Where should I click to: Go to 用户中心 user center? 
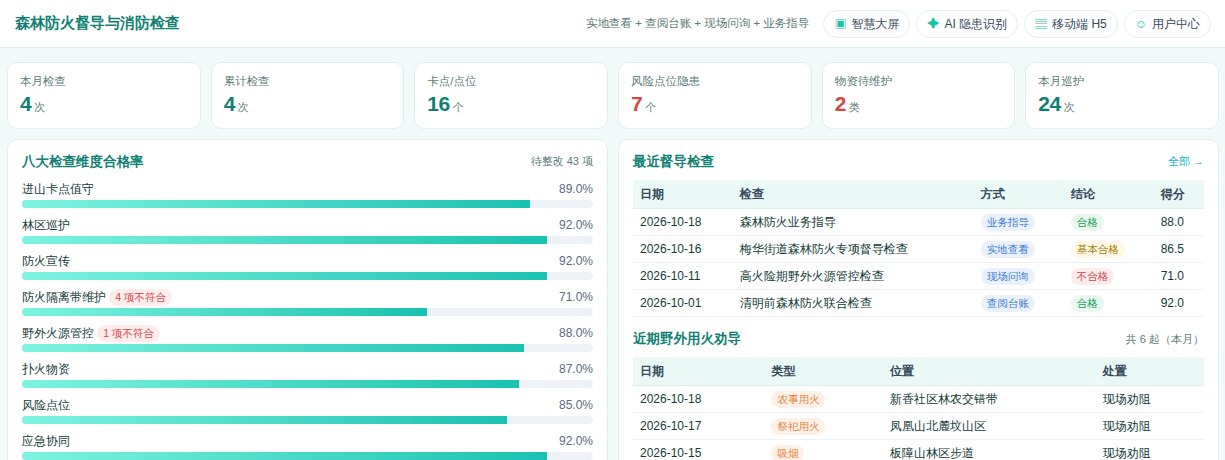pos(1167,24)
